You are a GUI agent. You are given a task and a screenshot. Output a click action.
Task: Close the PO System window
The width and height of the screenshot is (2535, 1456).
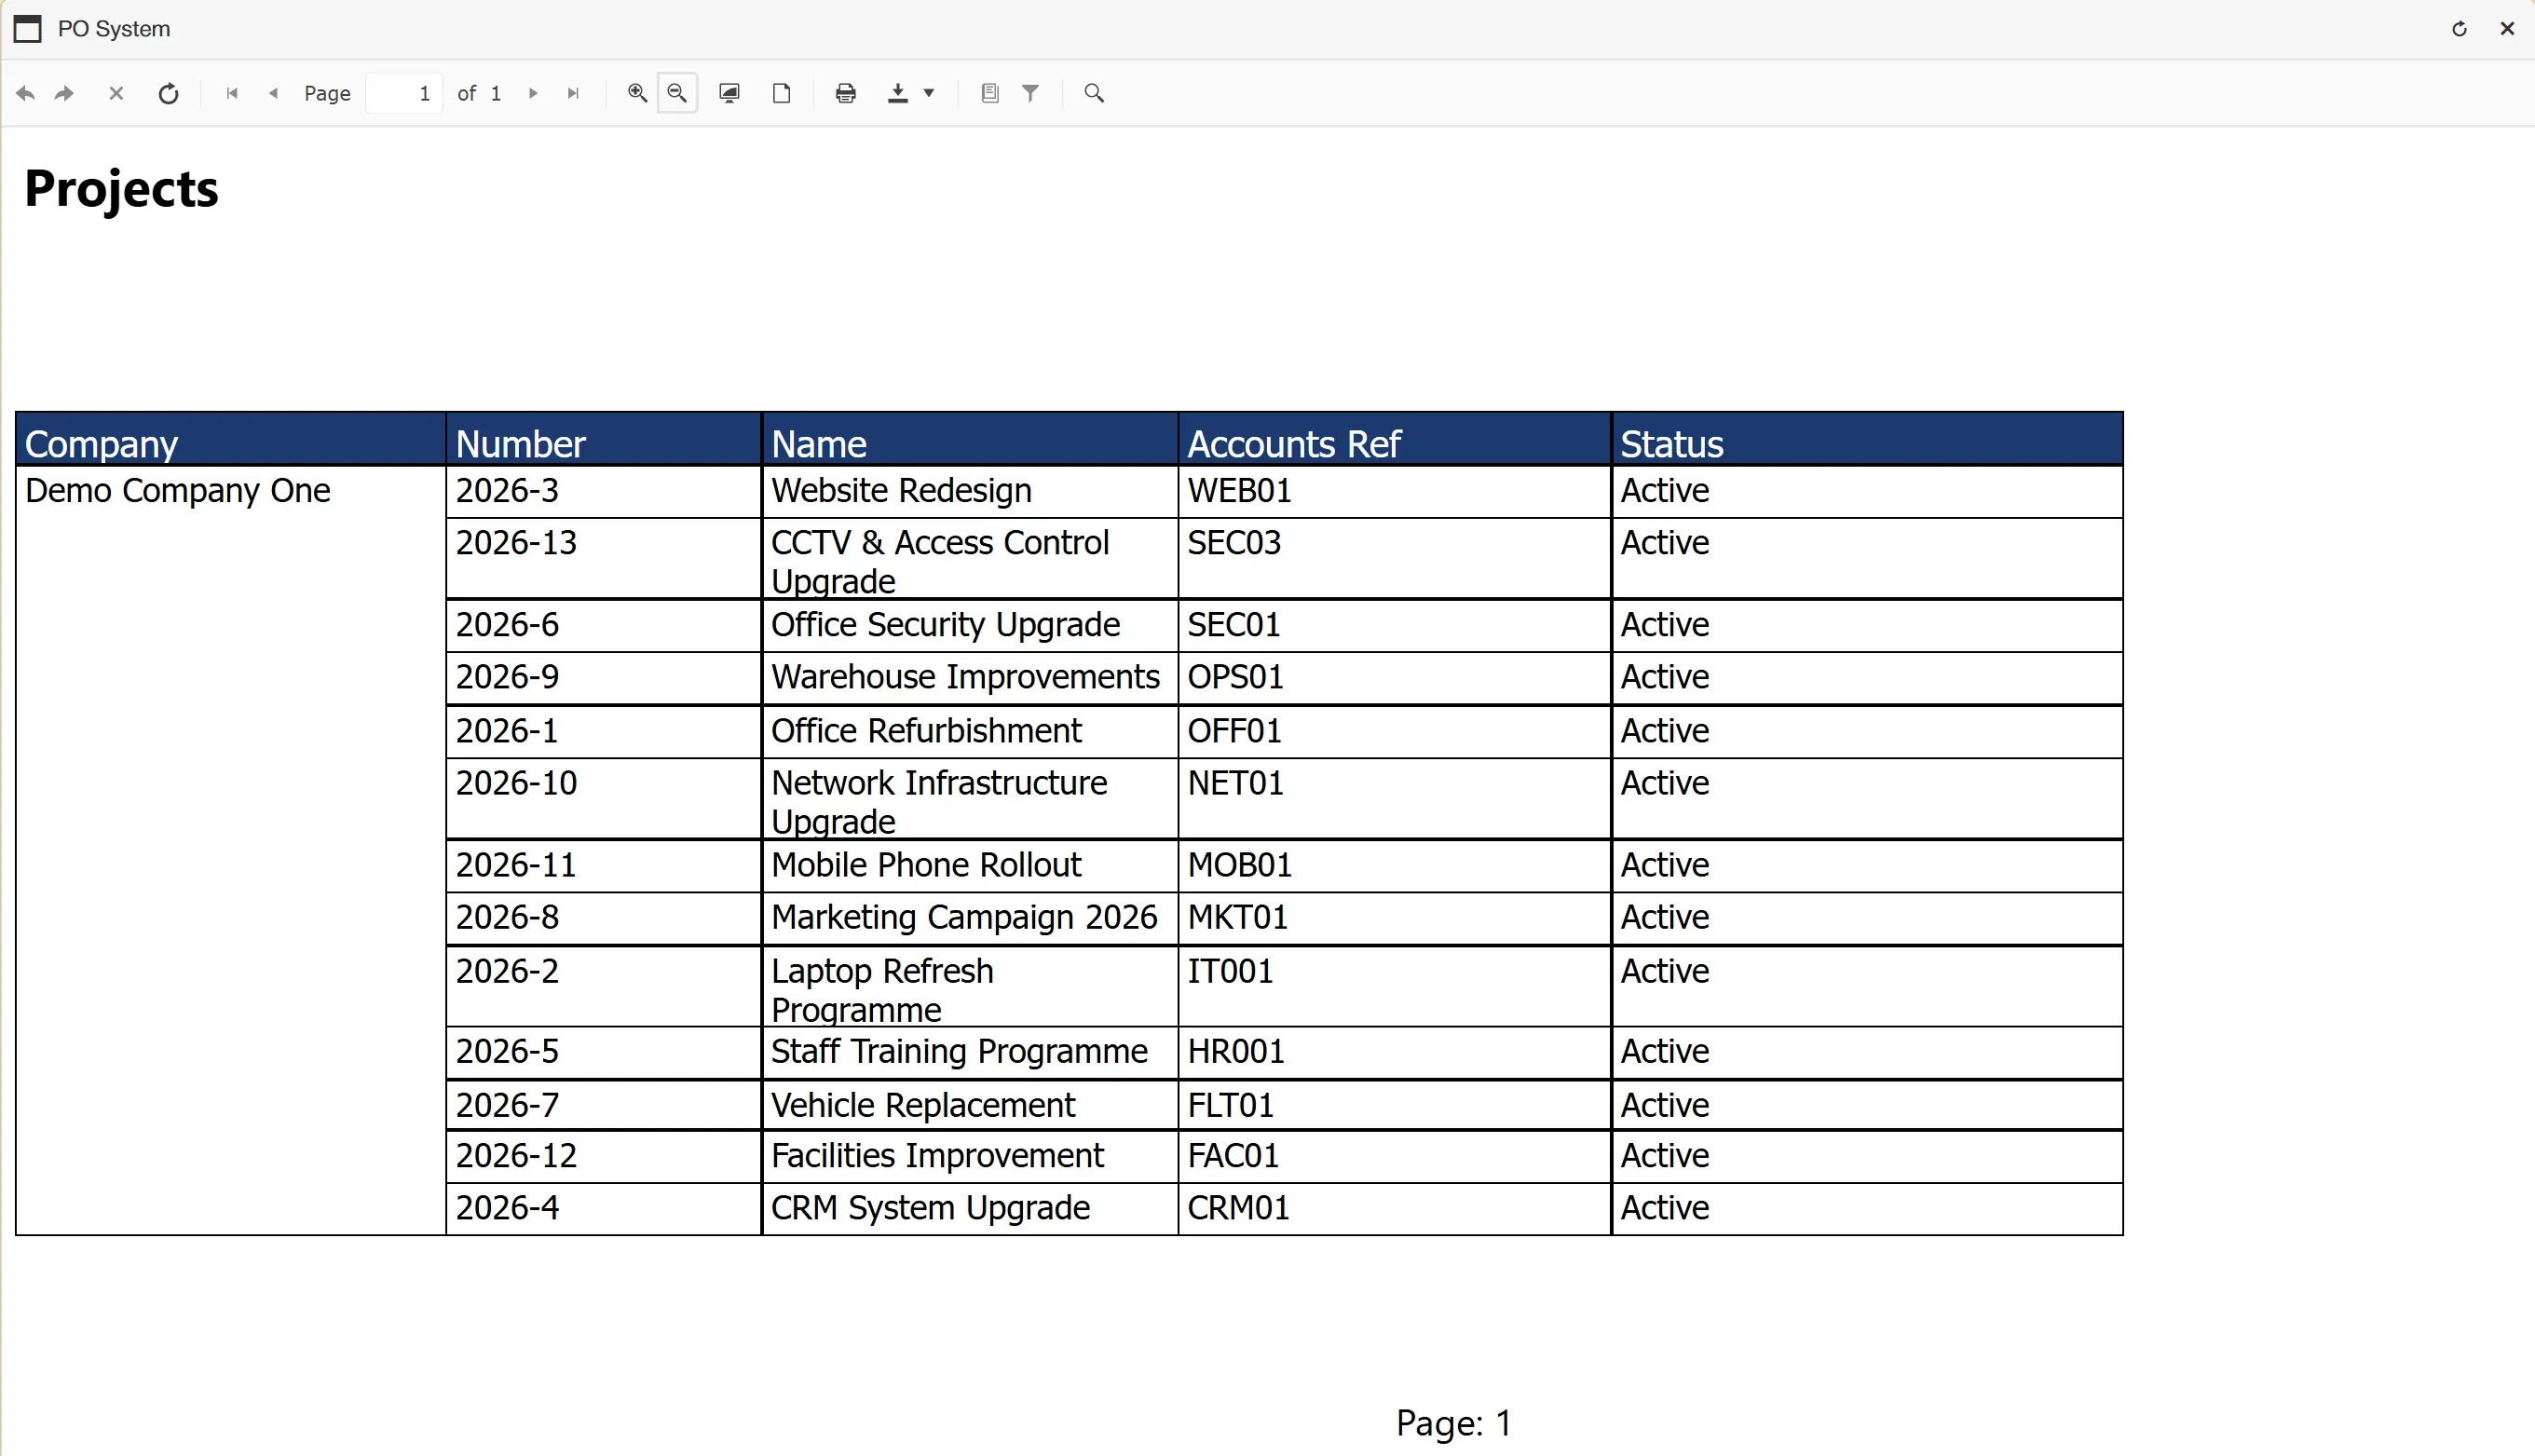tap(2507, 29)
